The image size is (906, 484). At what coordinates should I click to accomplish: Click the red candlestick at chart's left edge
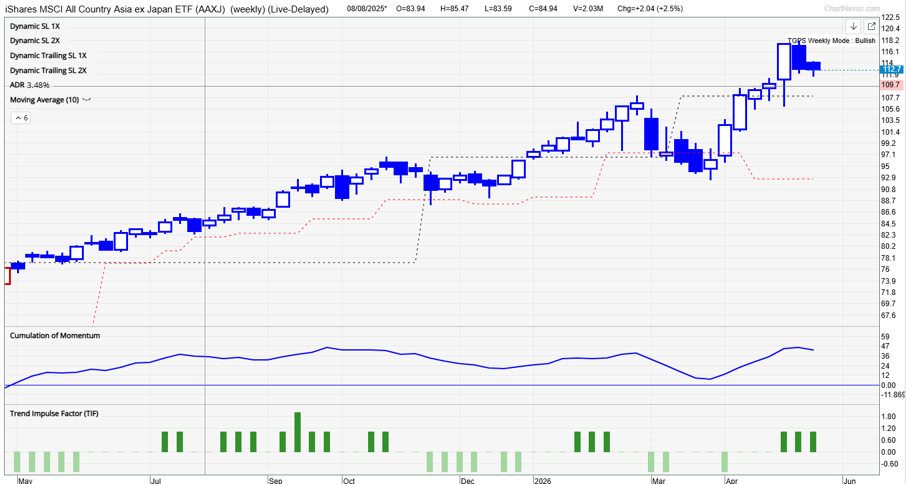8,275
